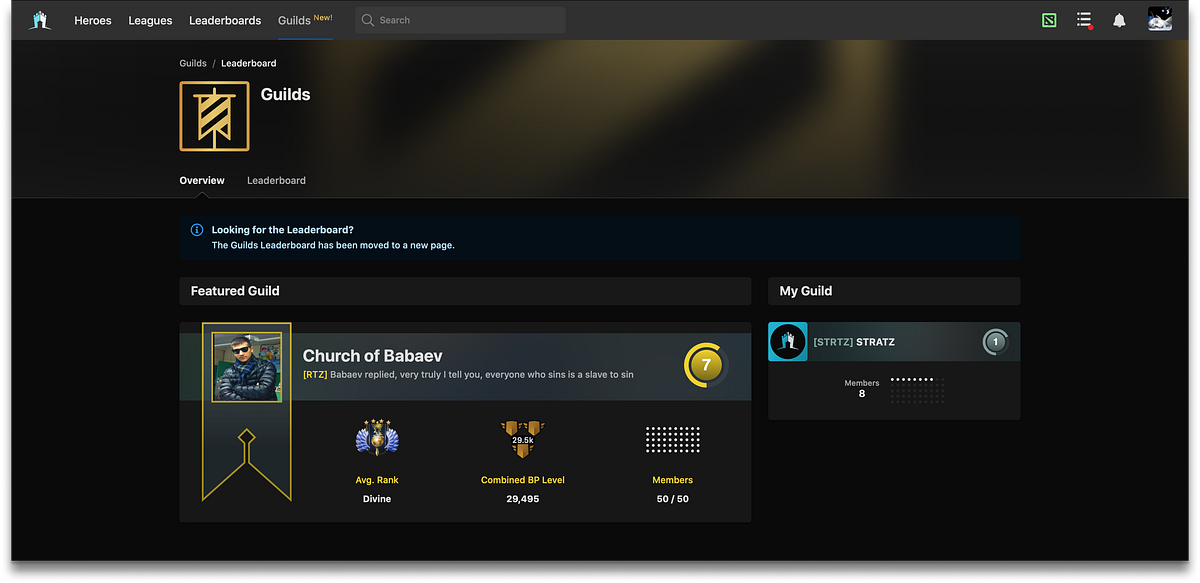
Task: Open the Leagues menu item
Action: [x=150, y=20]
